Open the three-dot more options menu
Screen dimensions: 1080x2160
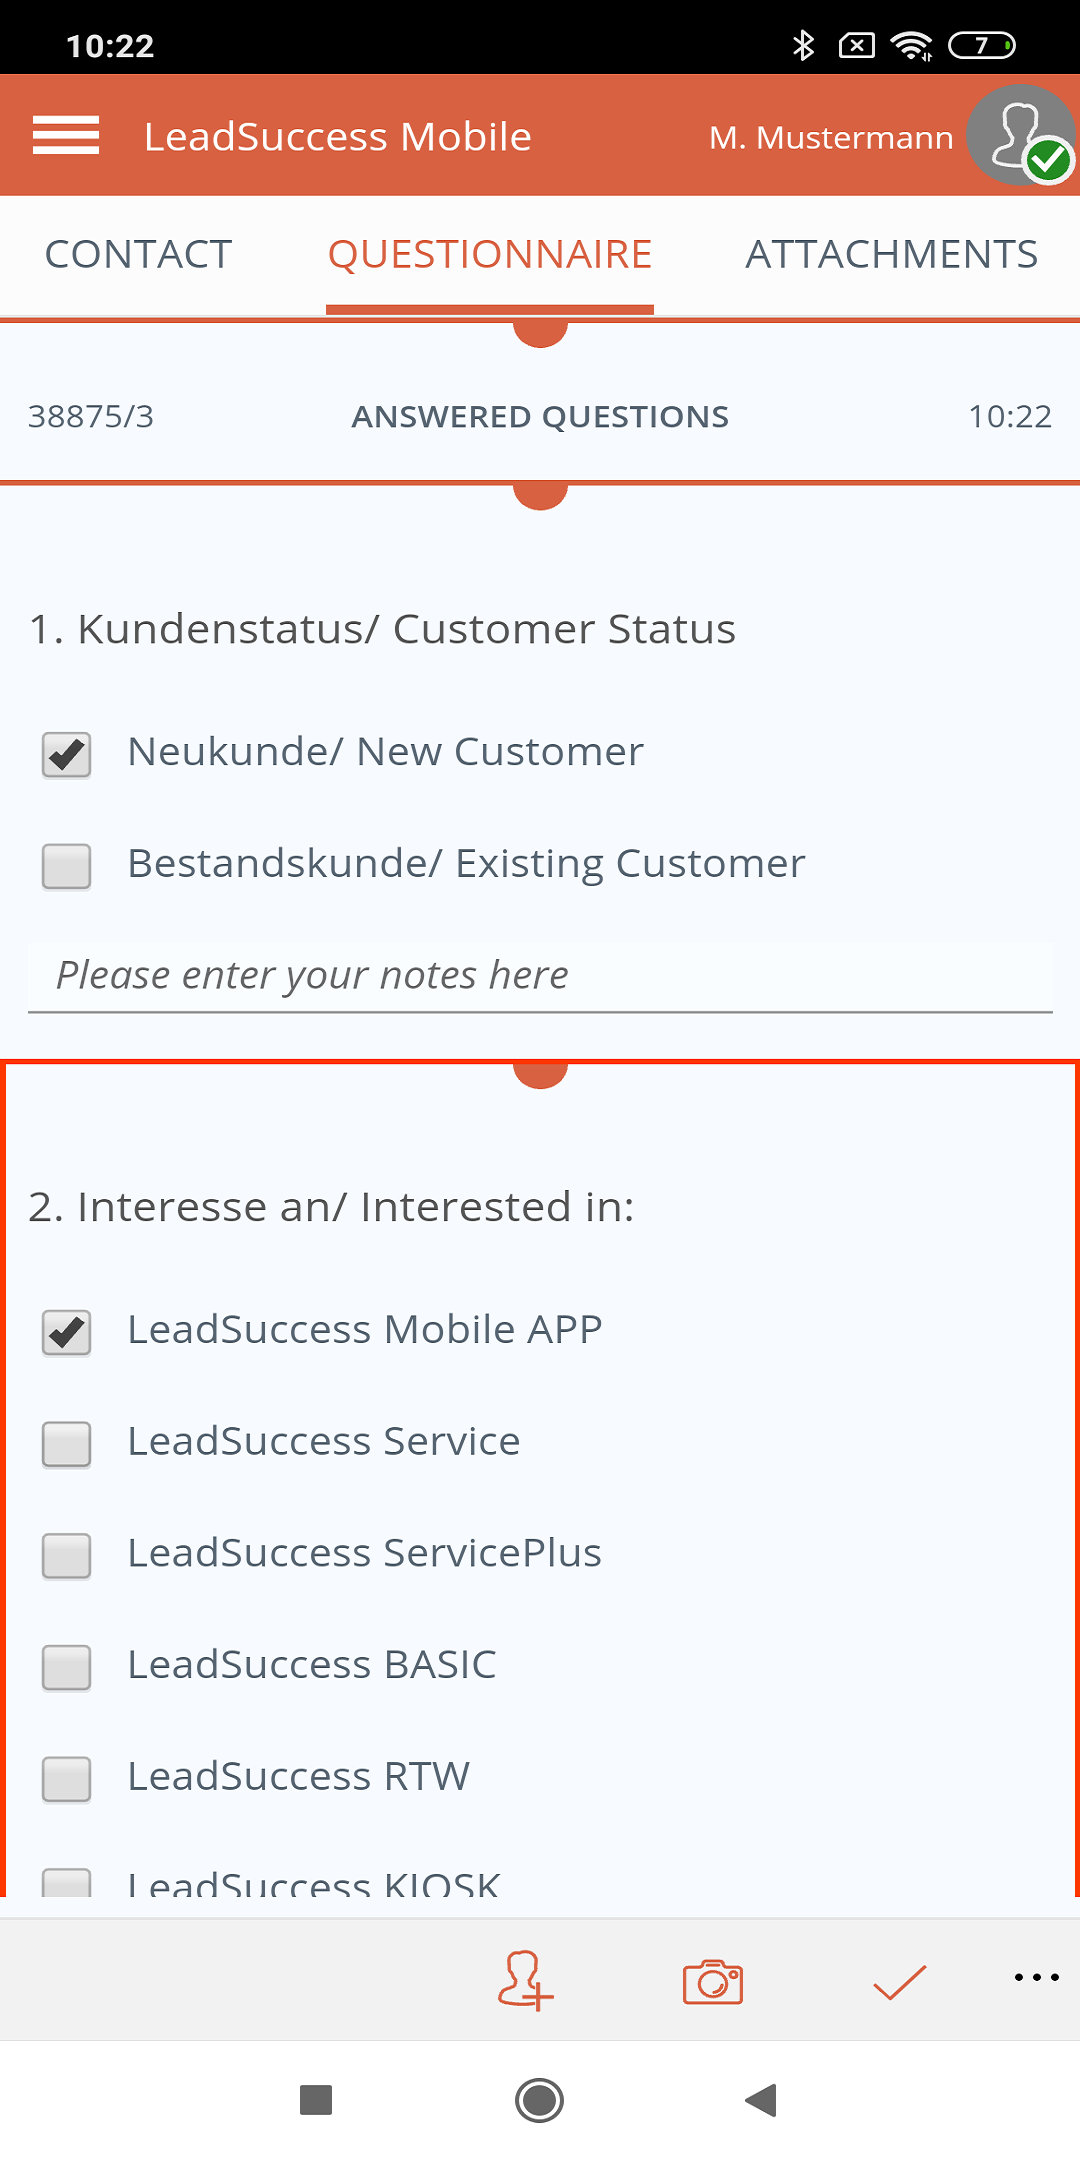click(x=1036, y=1978)
